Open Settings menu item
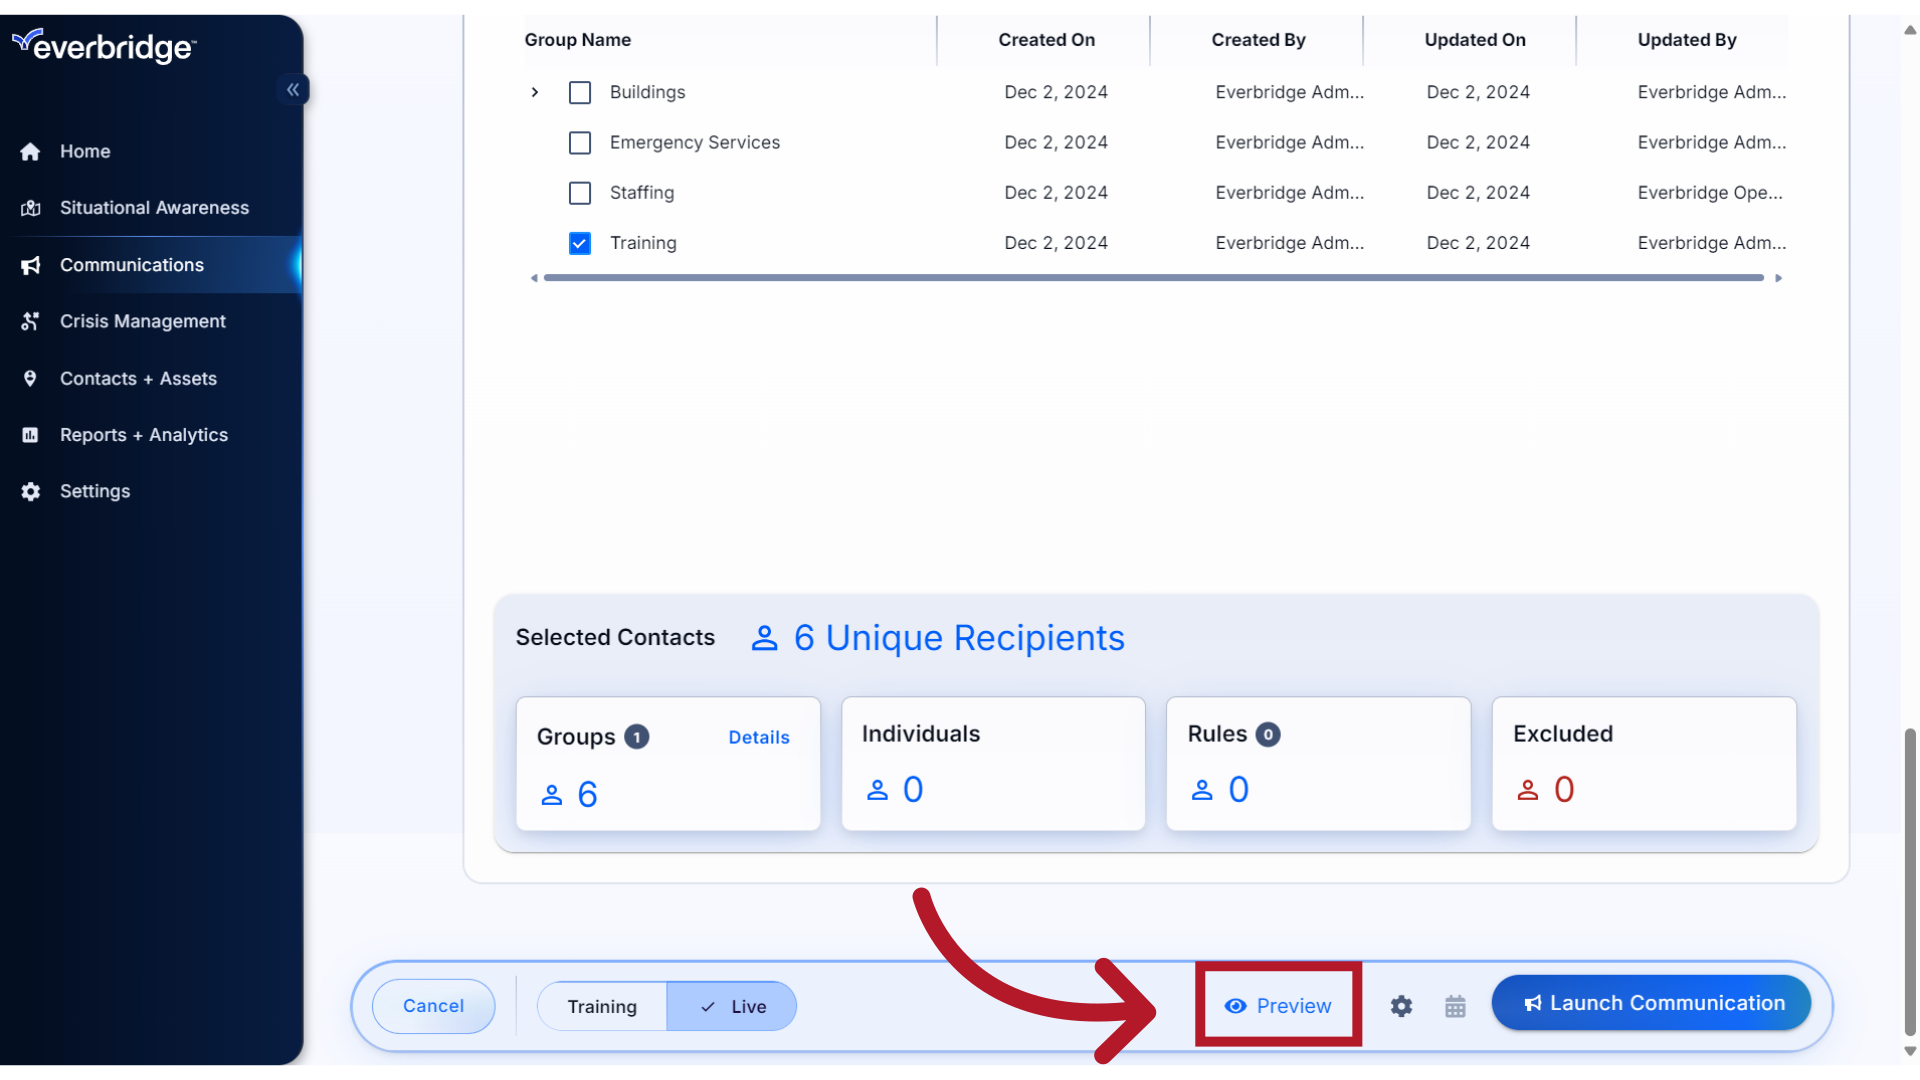This screenshot has width=1920, height=1080. 151,491
